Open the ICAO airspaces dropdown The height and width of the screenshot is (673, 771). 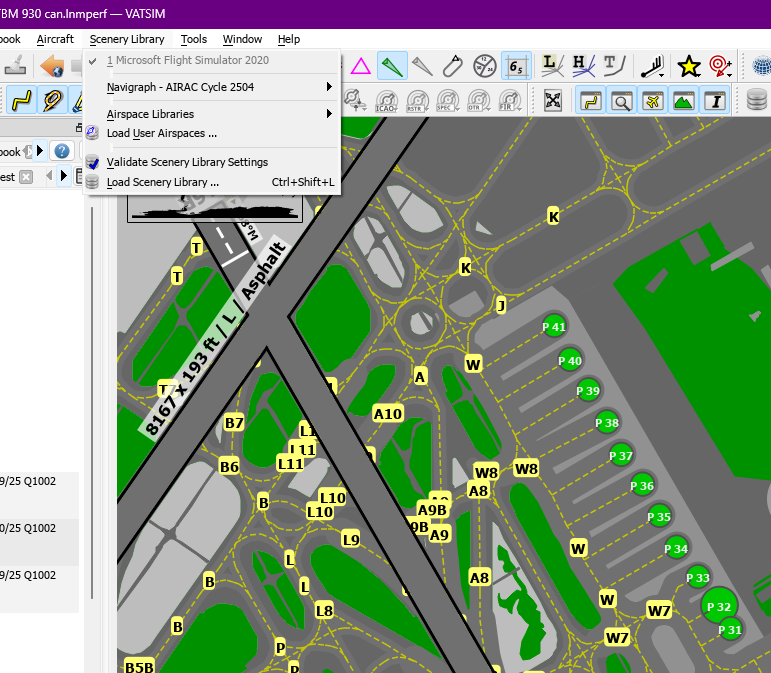tap(386, 101)
